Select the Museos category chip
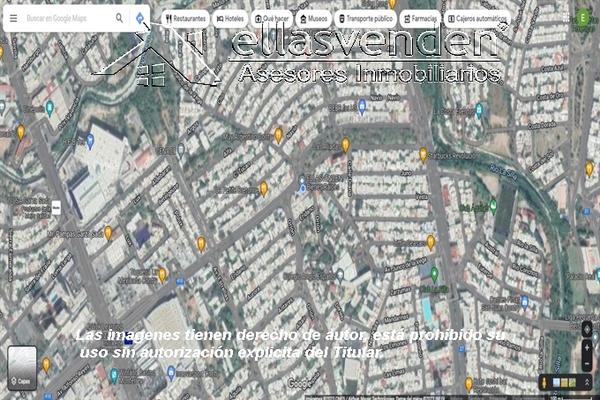Screen dimensions: 600x400 [313, 18]
